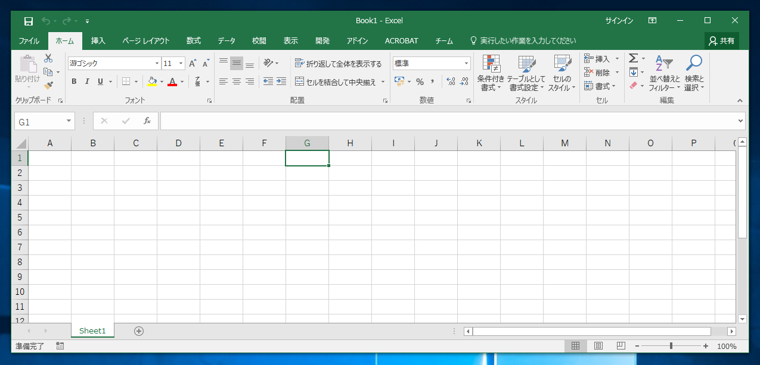This screenshot has height=365, width=760.
Task: Click the Copy icon in clipboard group
Action: click(48, 72)
